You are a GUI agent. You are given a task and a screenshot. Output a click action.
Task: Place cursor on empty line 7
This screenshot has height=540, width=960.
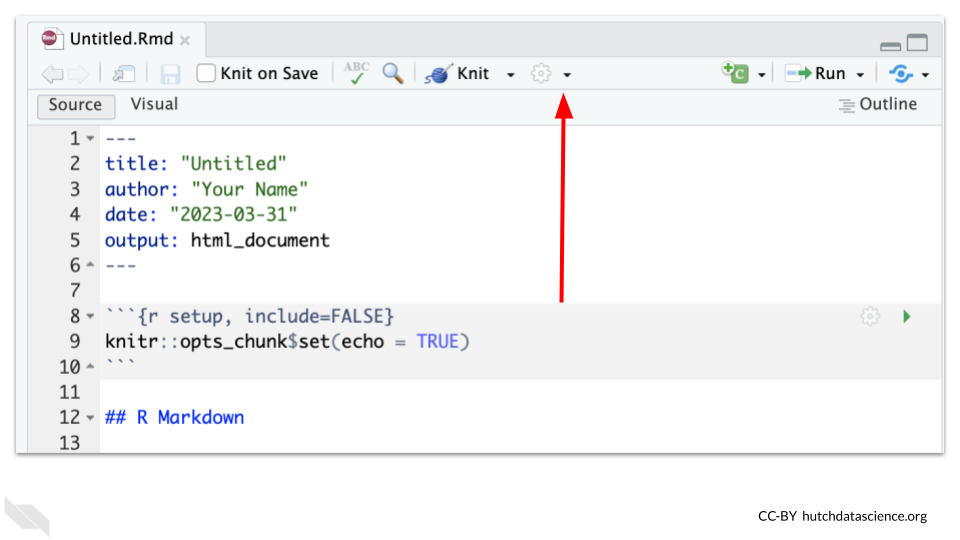pyautogui.click(x=520, y=291)
